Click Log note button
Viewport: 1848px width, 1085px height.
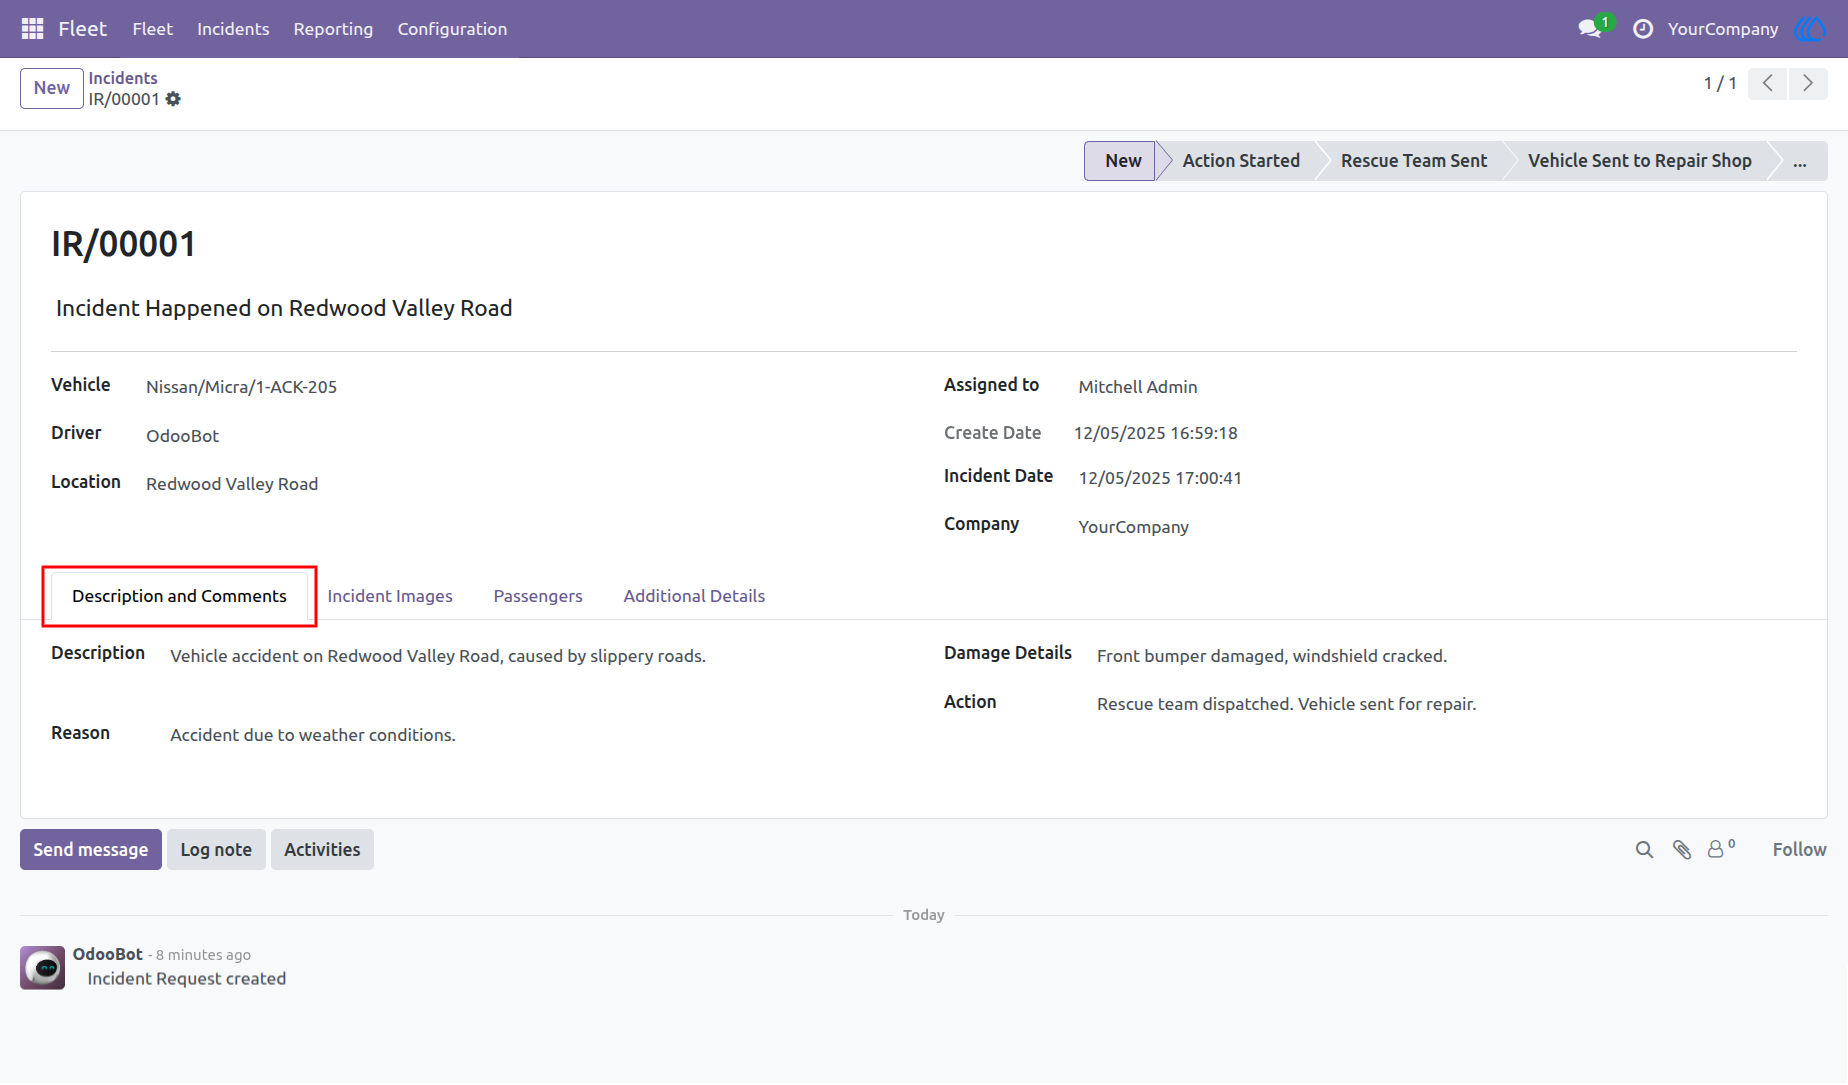point(216,850)
